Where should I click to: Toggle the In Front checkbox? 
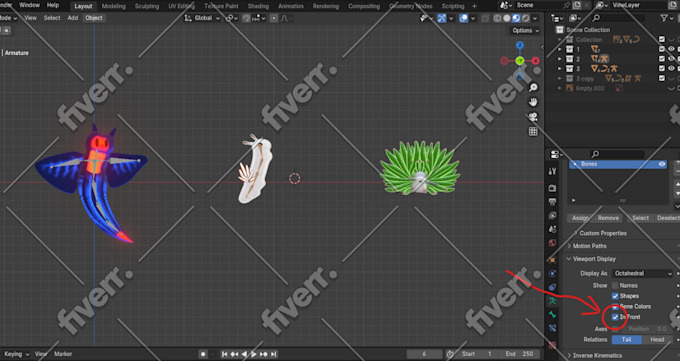point(615,317)
